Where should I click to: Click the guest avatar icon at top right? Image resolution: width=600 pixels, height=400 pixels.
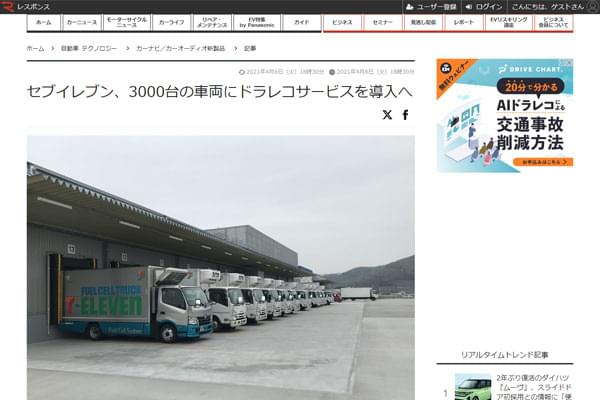[x=595, y=7]
